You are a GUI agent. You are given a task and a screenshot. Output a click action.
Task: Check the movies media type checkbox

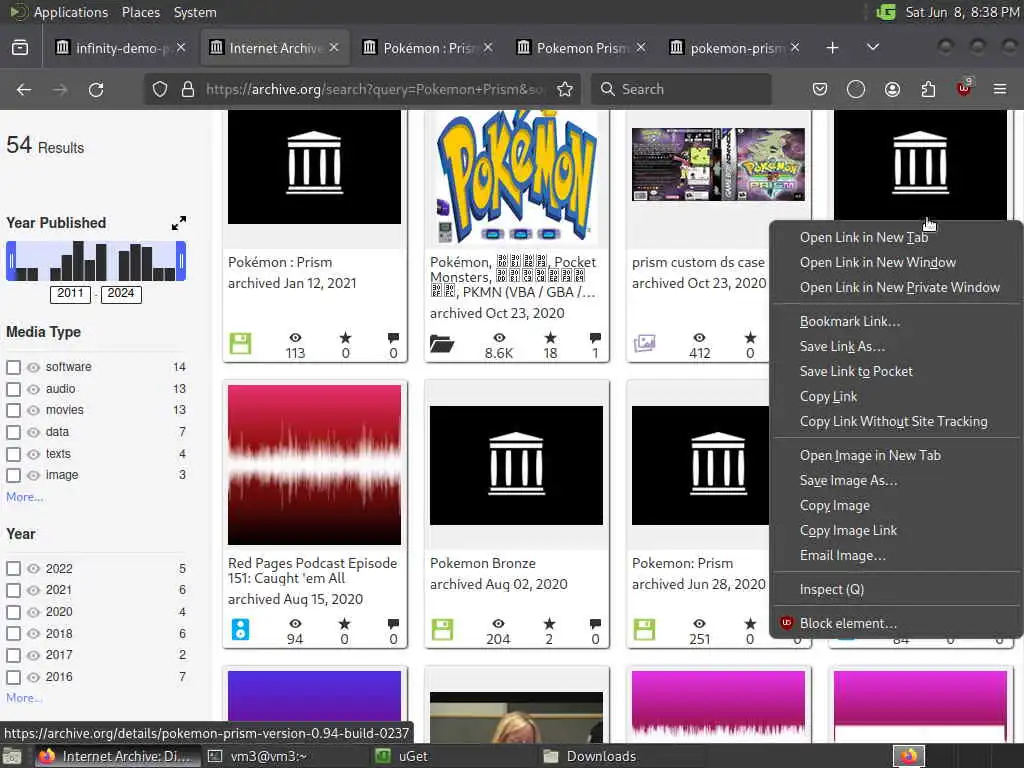pos(13,410)
